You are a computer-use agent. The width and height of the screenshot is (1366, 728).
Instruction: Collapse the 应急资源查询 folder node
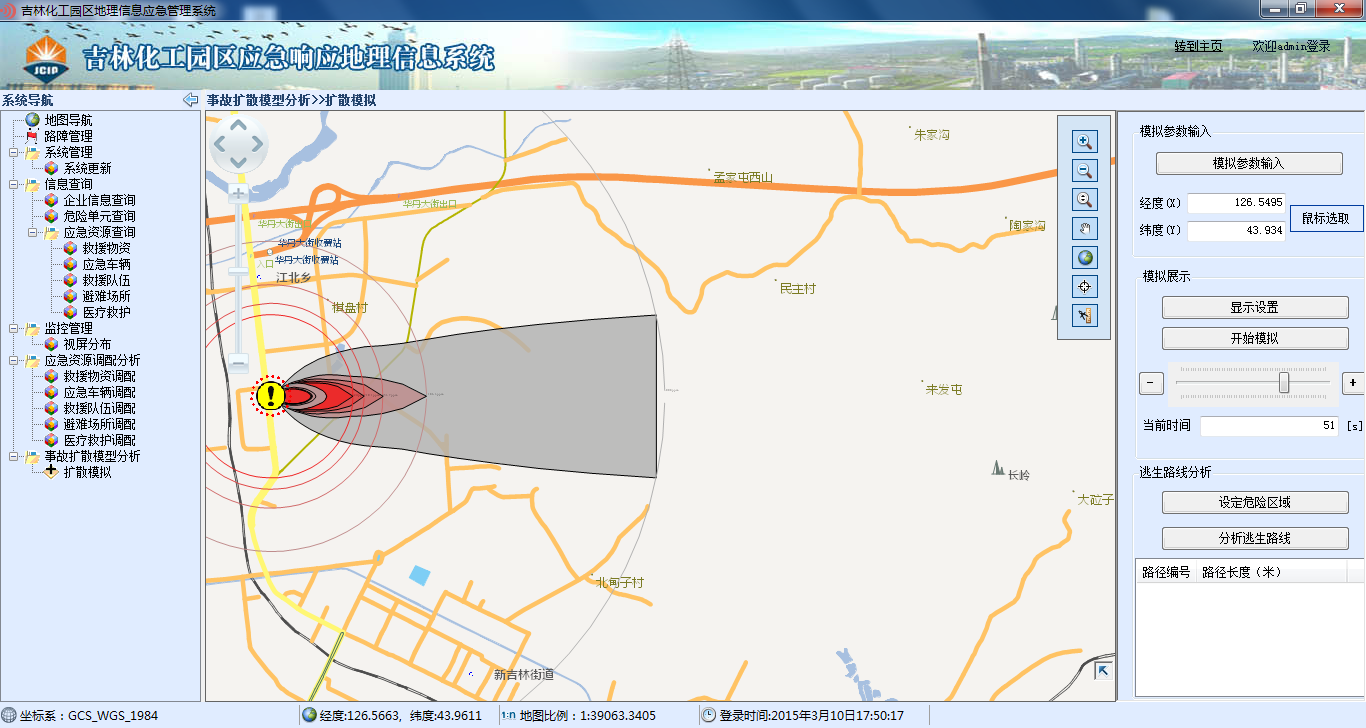click(33, 232)
